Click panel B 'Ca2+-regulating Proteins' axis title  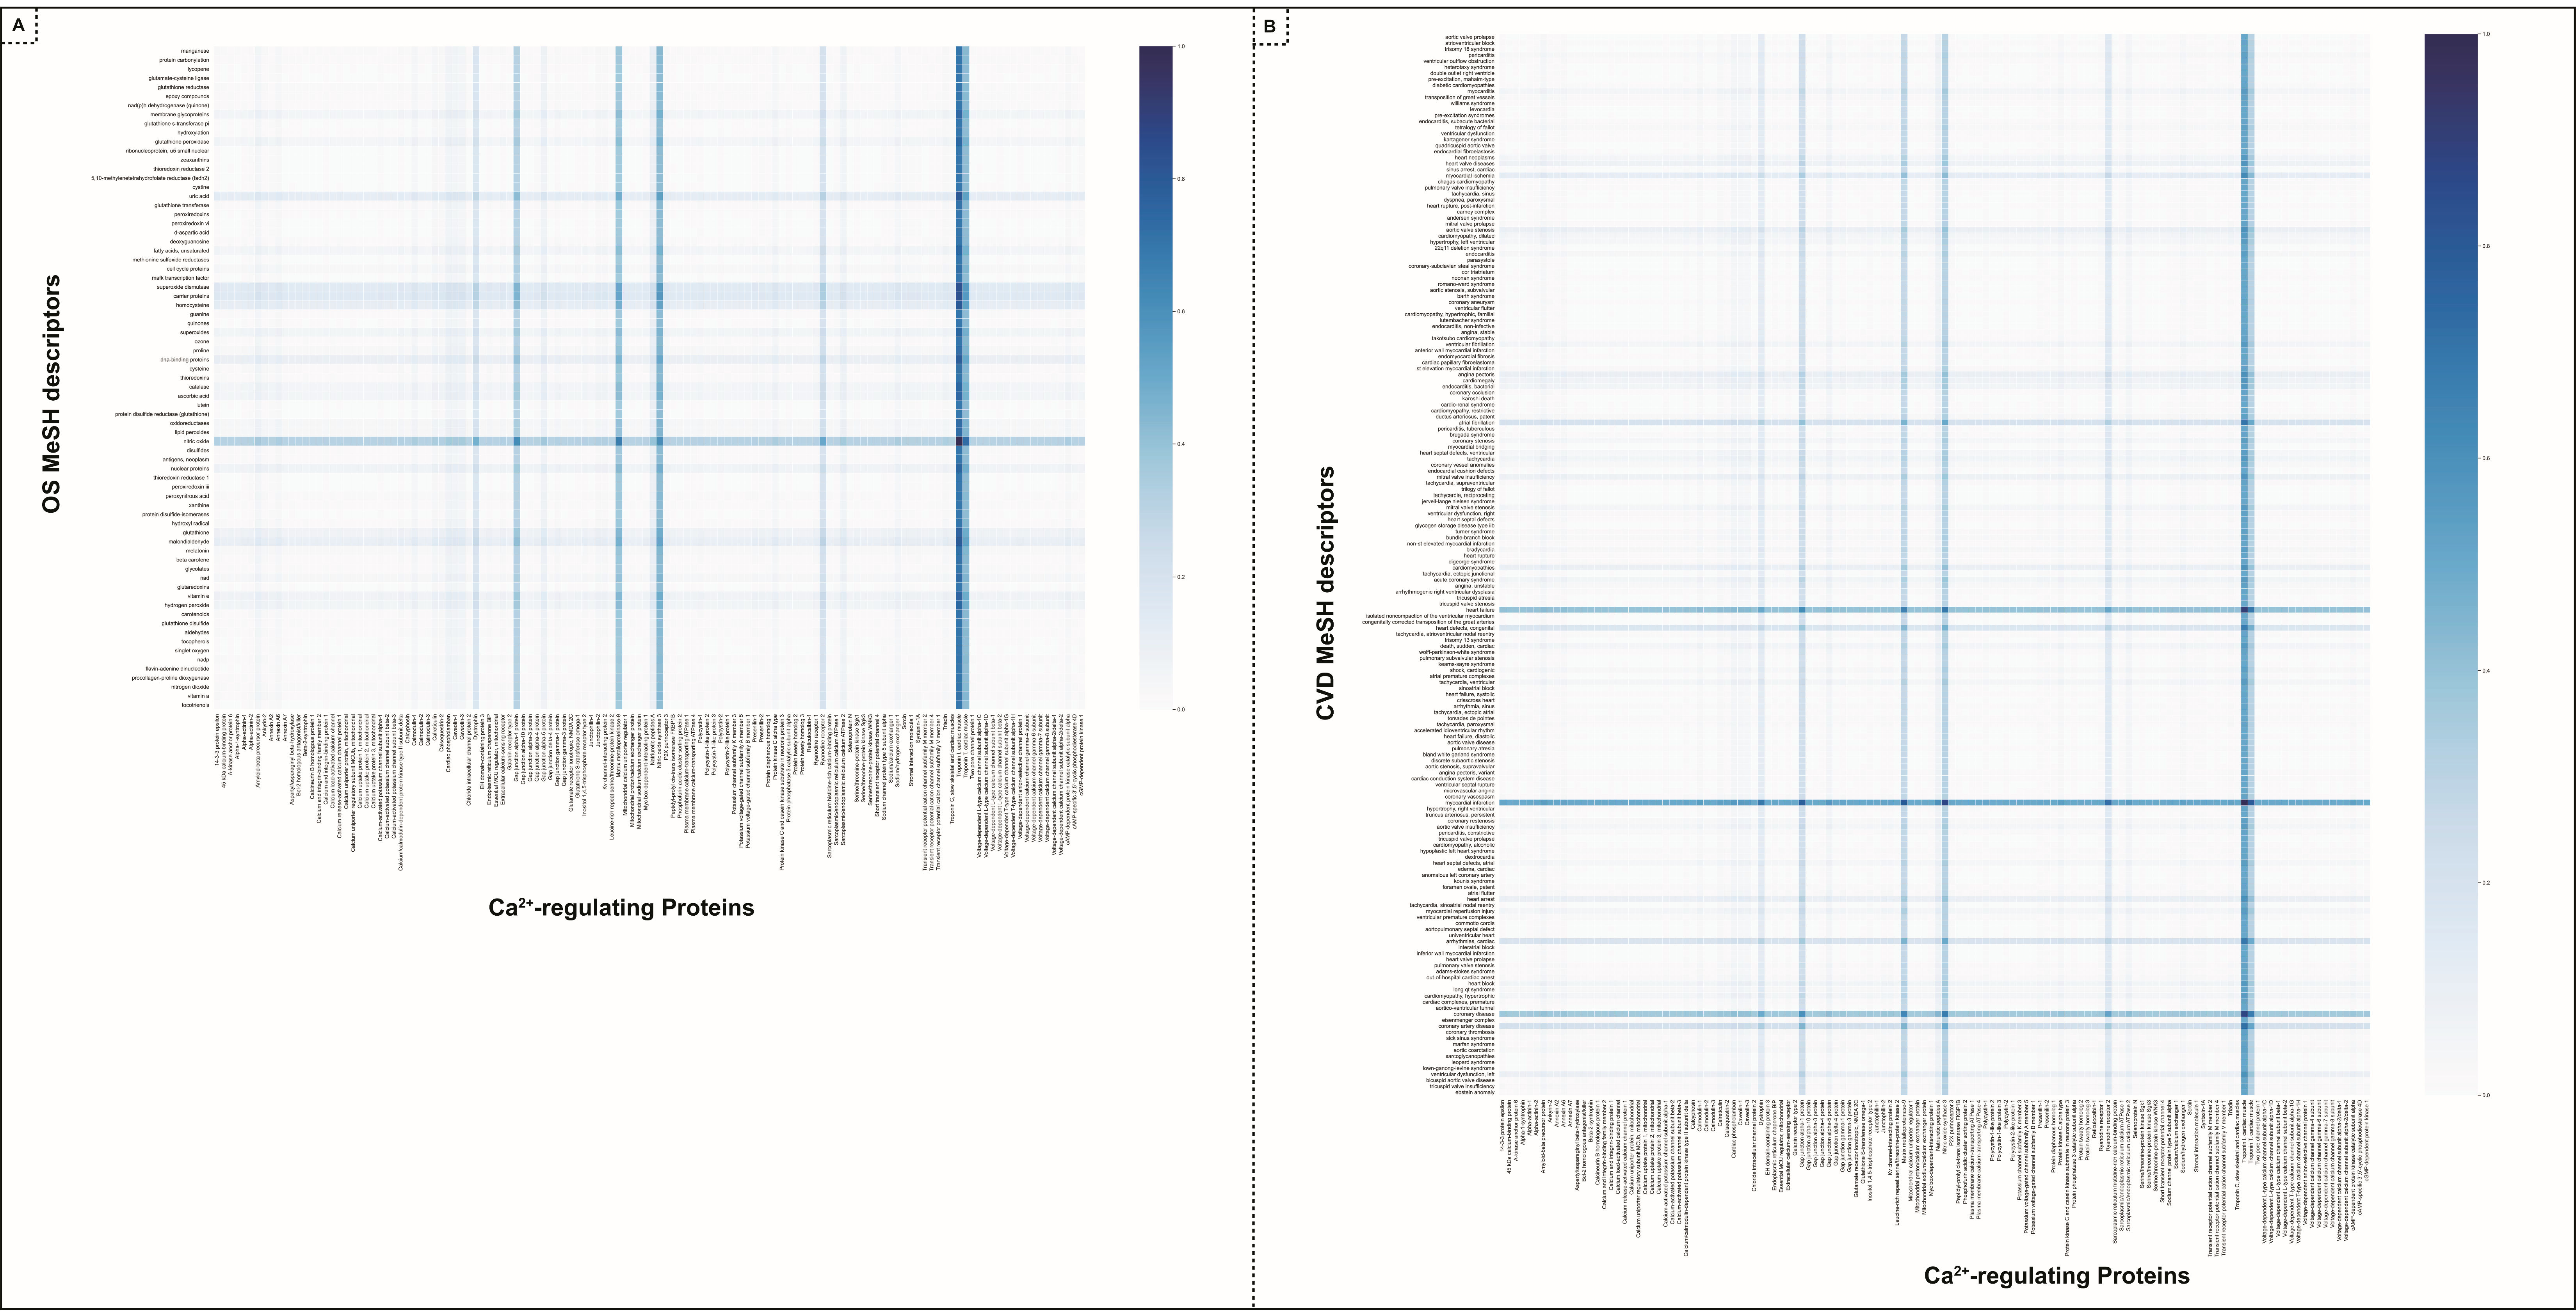tap(2056, 1275)
